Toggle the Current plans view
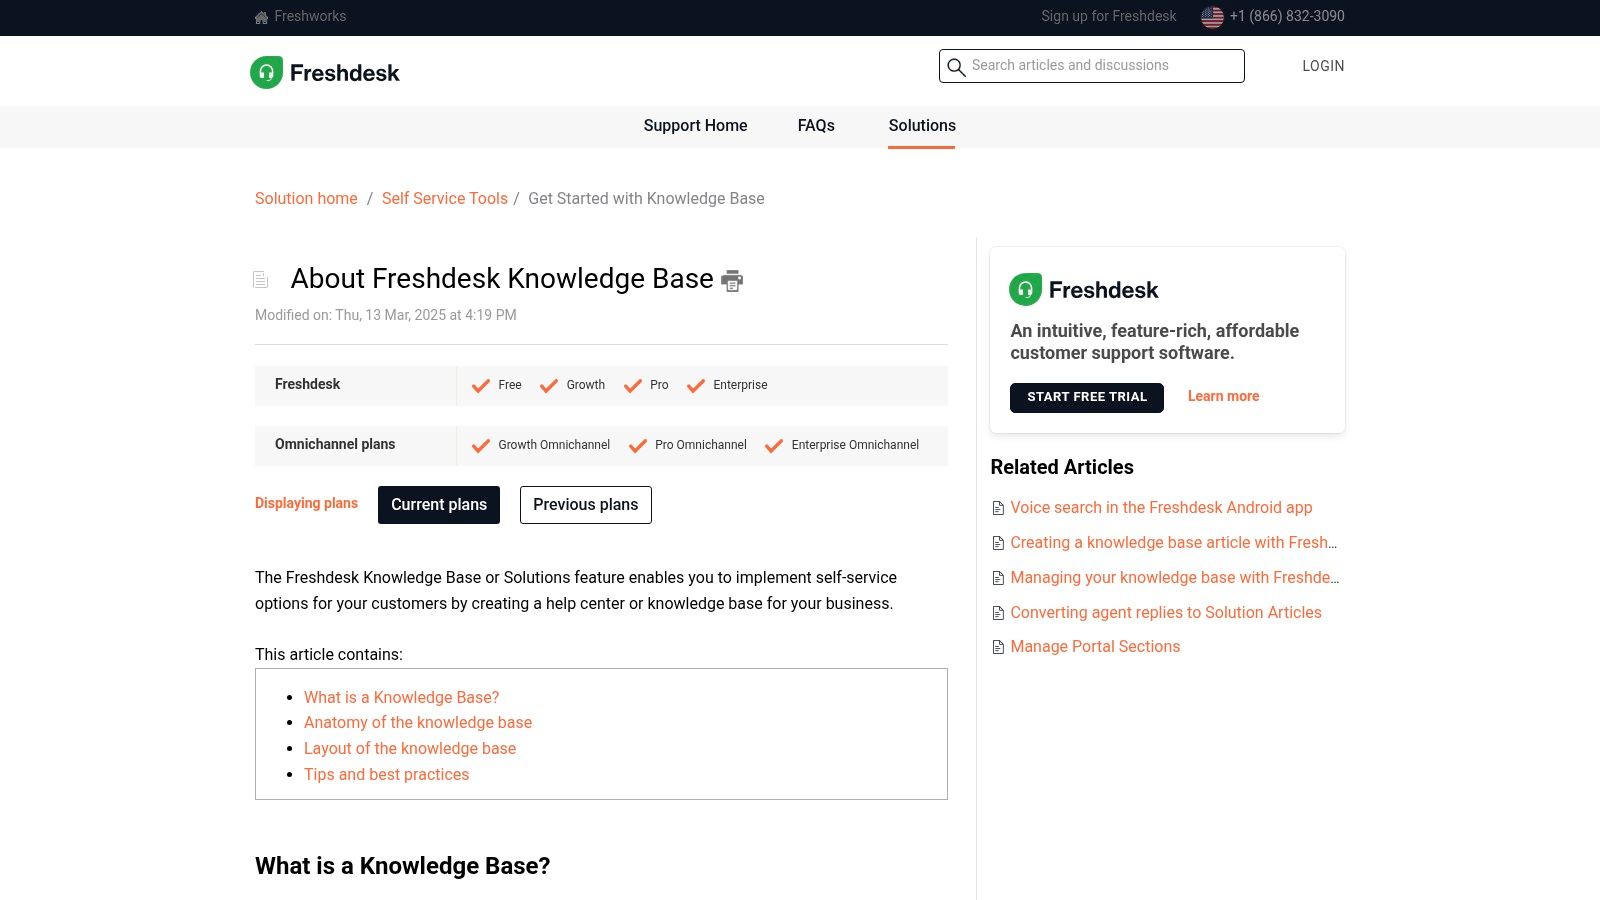Viewport: 1600px width, 900px height. tap(438, 505)
